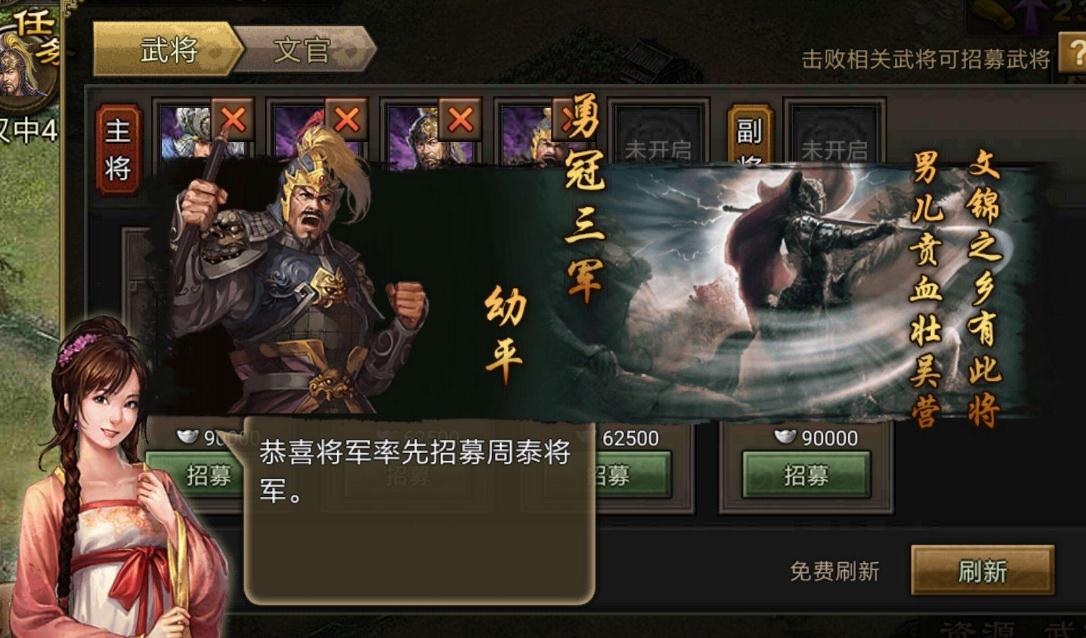Image resolution: width=1086 pixels, height=638 pixels.
Task: Click the 副将 label badge
Action: [749, 136]
